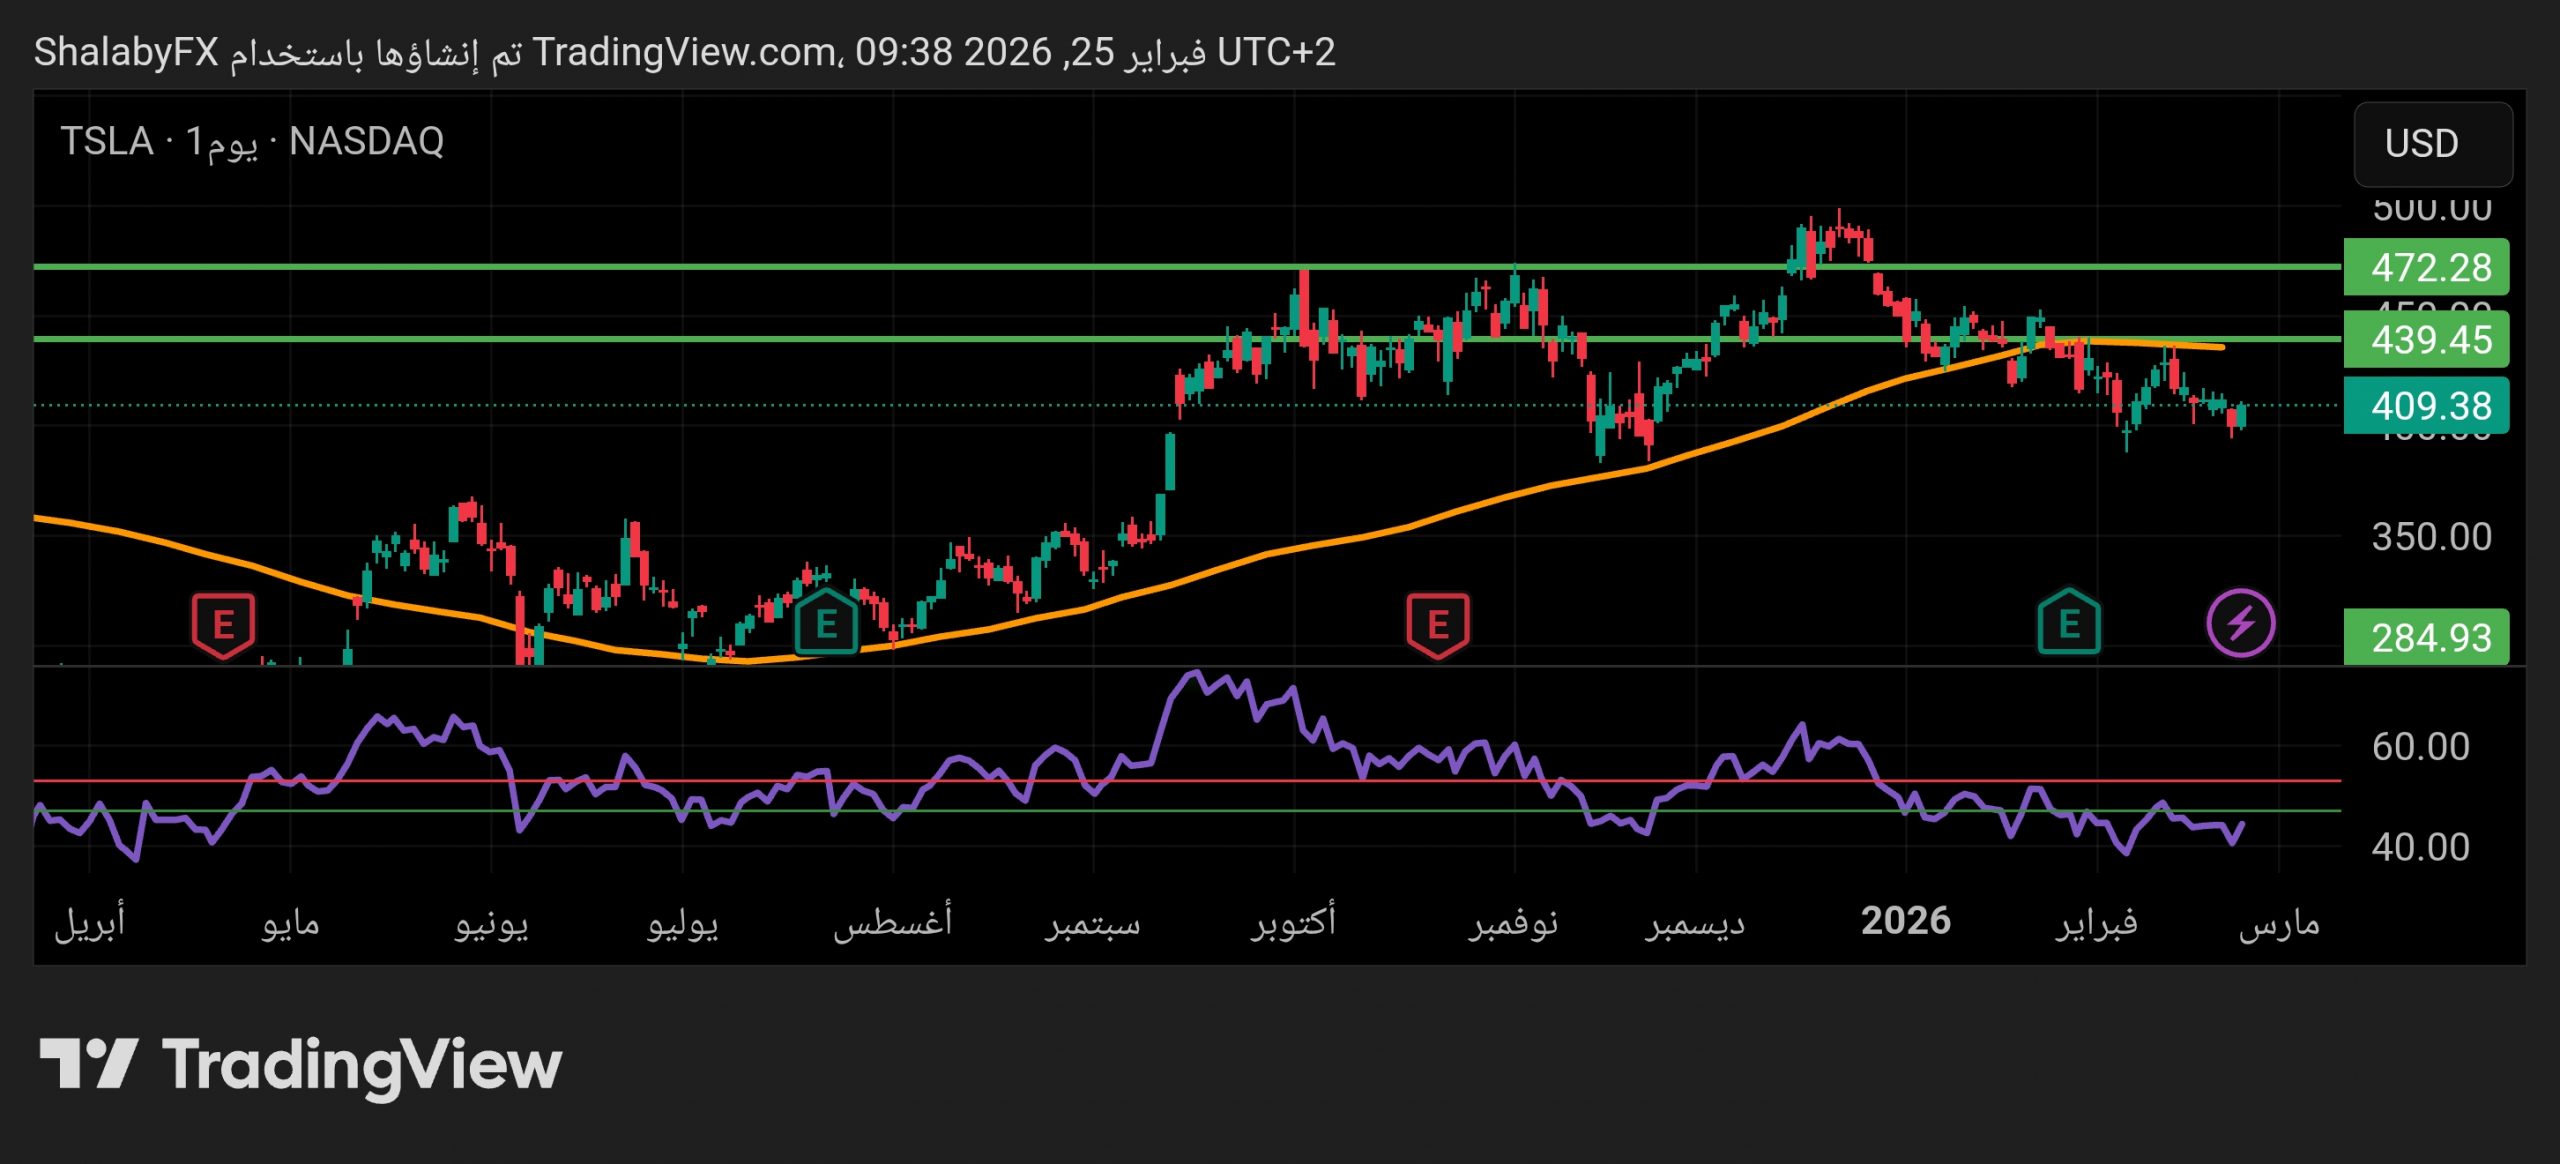Screen dimensions: 2560x1164
Task: Click the 2026 year label on time axis
Action: (x=1905, y=920)
